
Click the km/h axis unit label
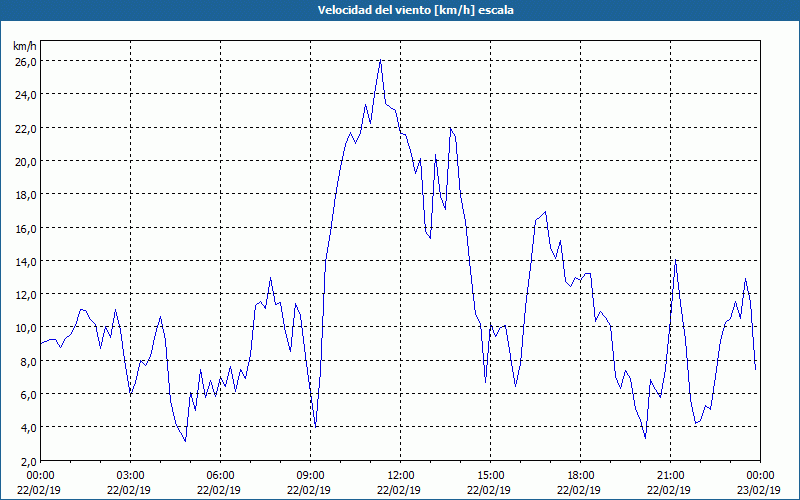[25, 46]
